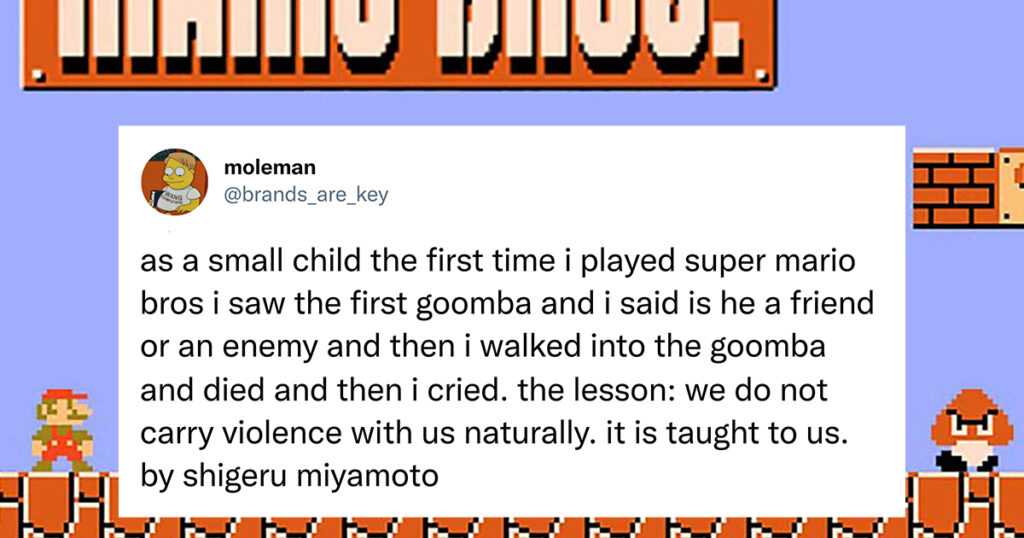Click the Goomba's angry eyes
Image resolution: width=1024 pixels, height=538 pixels.
[x=972, y=422]
